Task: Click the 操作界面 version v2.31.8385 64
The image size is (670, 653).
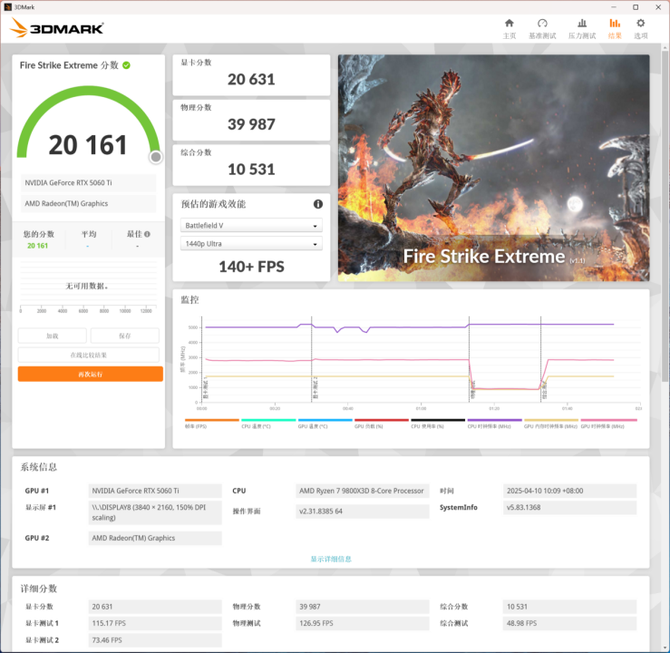Action: point(362,511)
